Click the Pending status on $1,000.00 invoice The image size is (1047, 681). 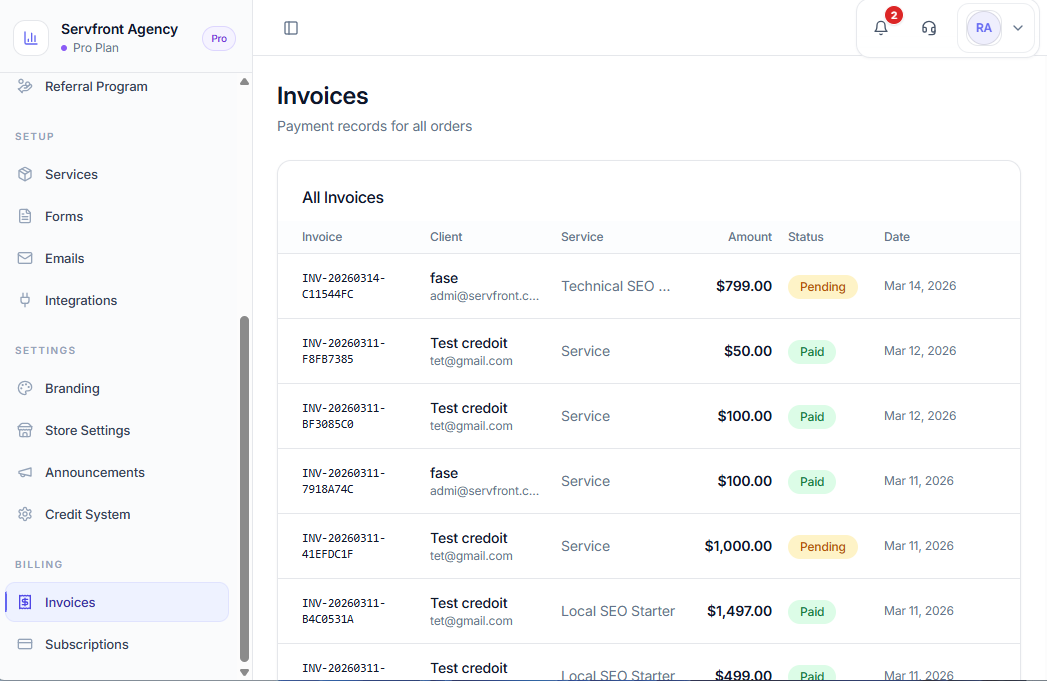(x=822, y=547)
